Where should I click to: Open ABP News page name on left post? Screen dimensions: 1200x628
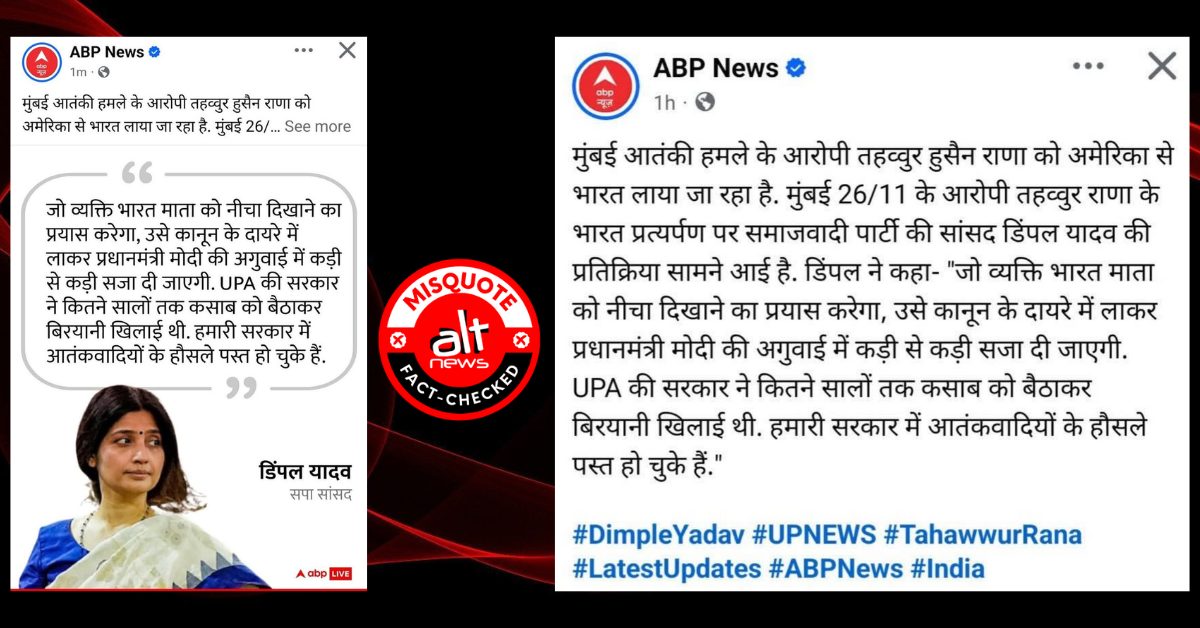[x=106, y=52]
